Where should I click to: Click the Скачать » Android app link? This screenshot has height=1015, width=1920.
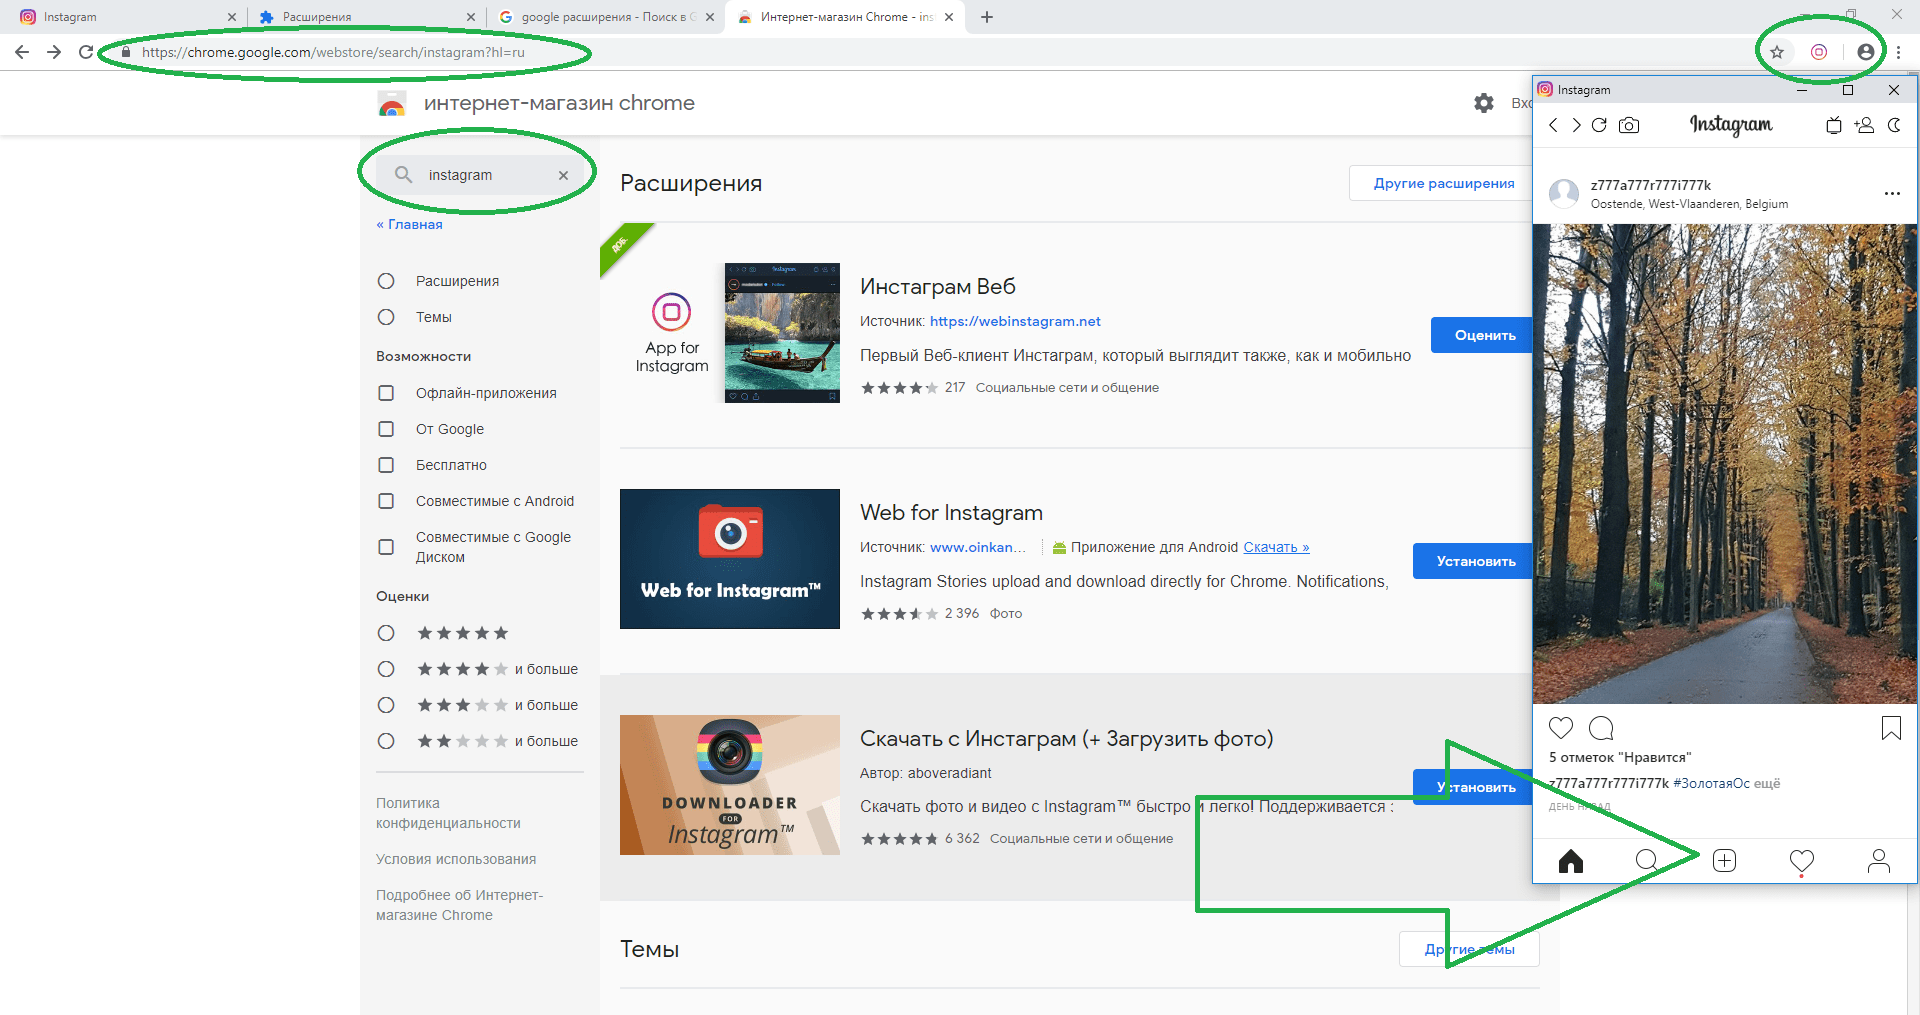[1276, 547]
